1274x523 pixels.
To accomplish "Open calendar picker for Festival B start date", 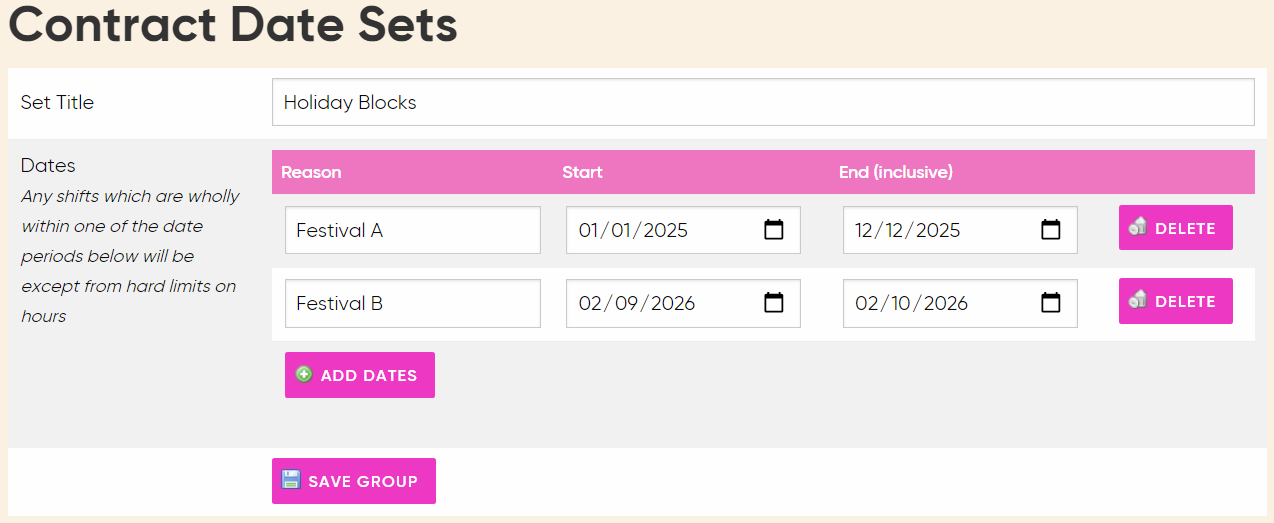I will pyautogui.click(x=774, y=303).
